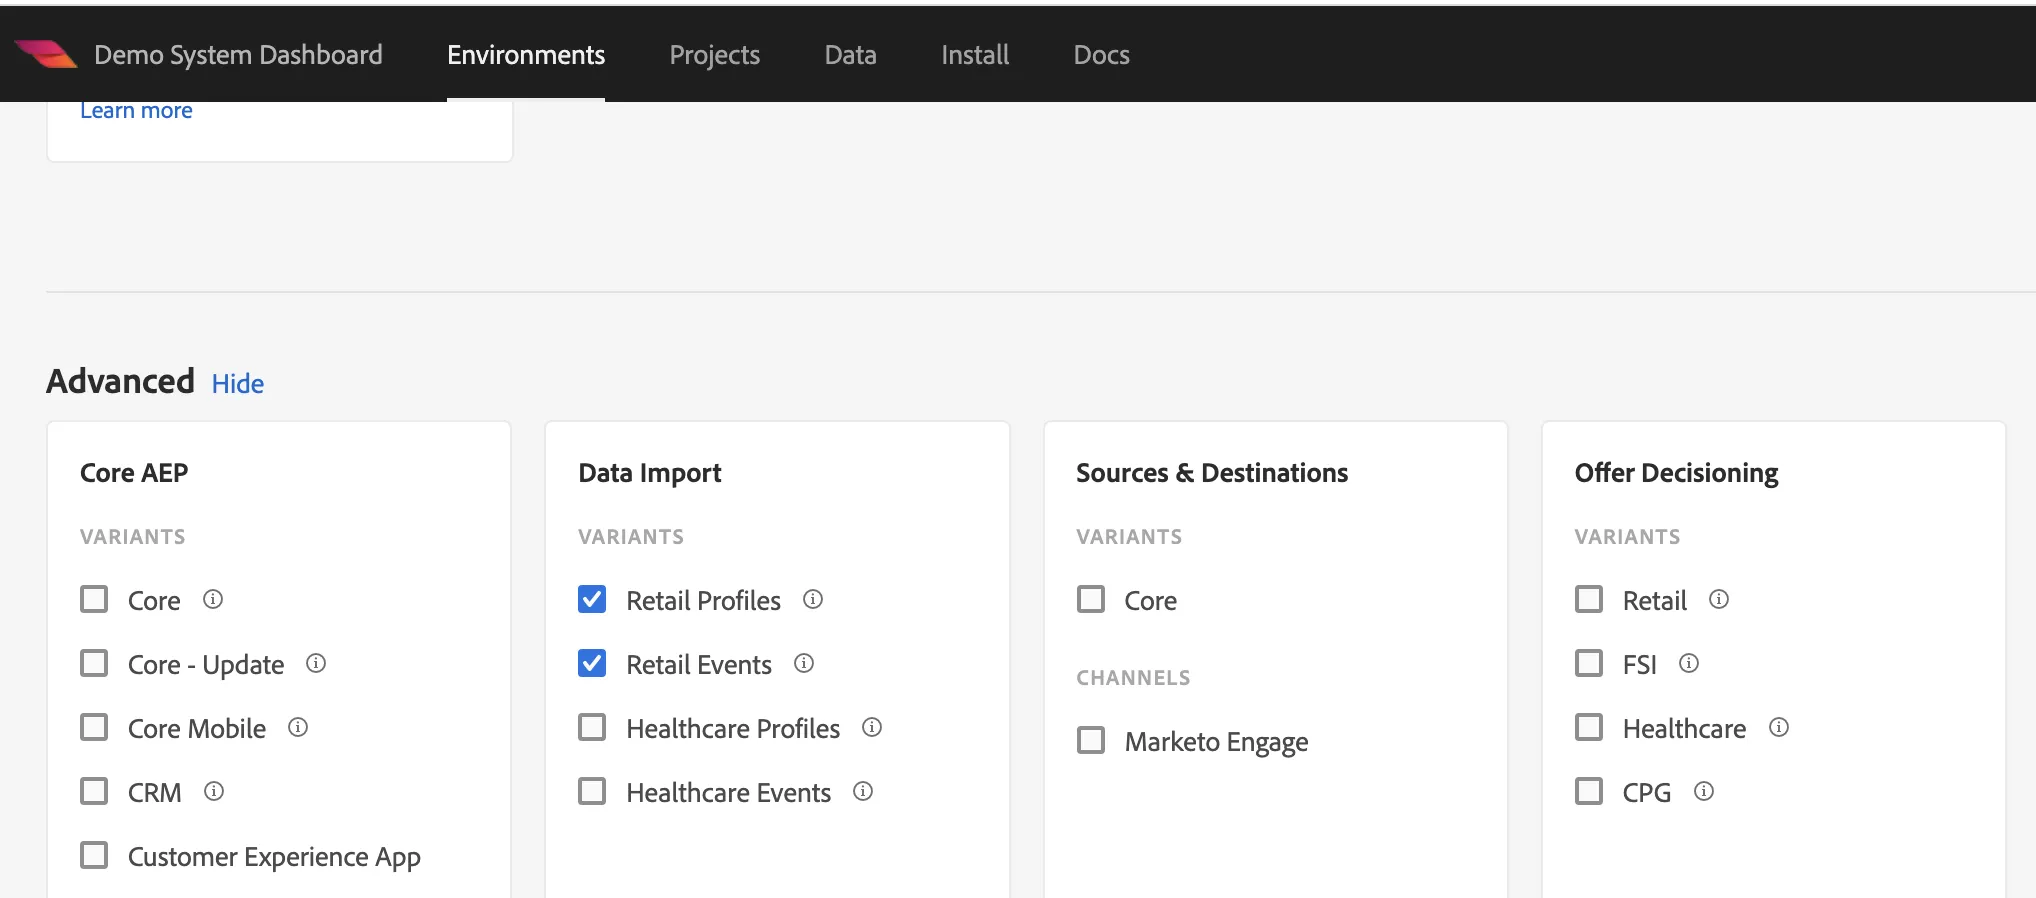This screenshot has height=898, width=2036.
Task: Click info icon beside Offer Decisioning Healthcare
Action: [x=1779, y=727]
